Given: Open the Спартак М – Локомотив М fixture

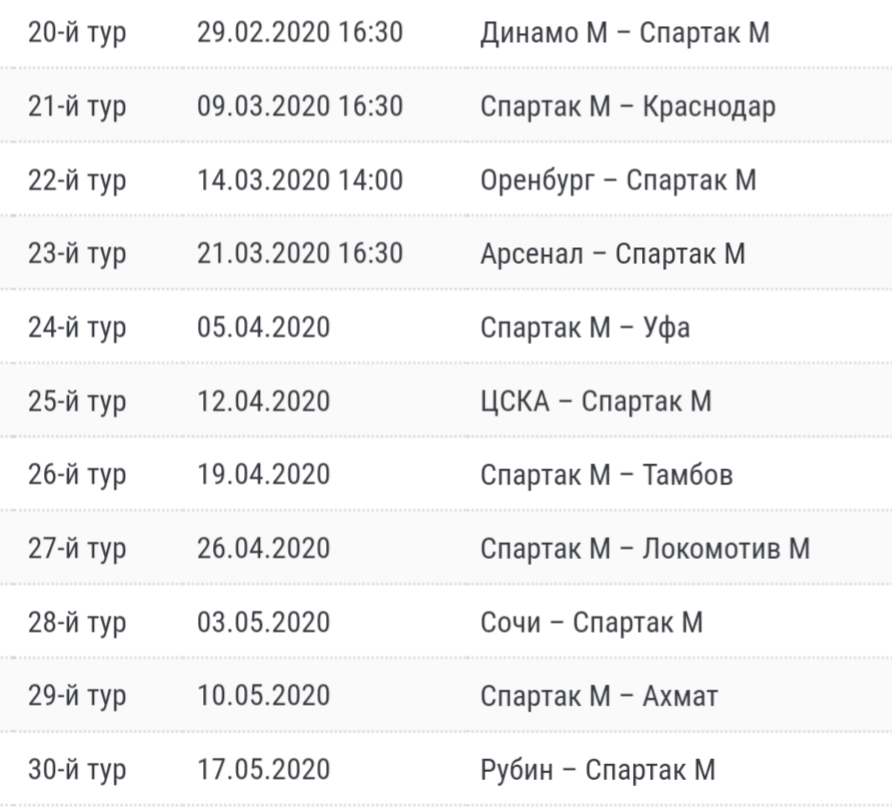Looking at the screenshot, I should (x=645, y=549).
